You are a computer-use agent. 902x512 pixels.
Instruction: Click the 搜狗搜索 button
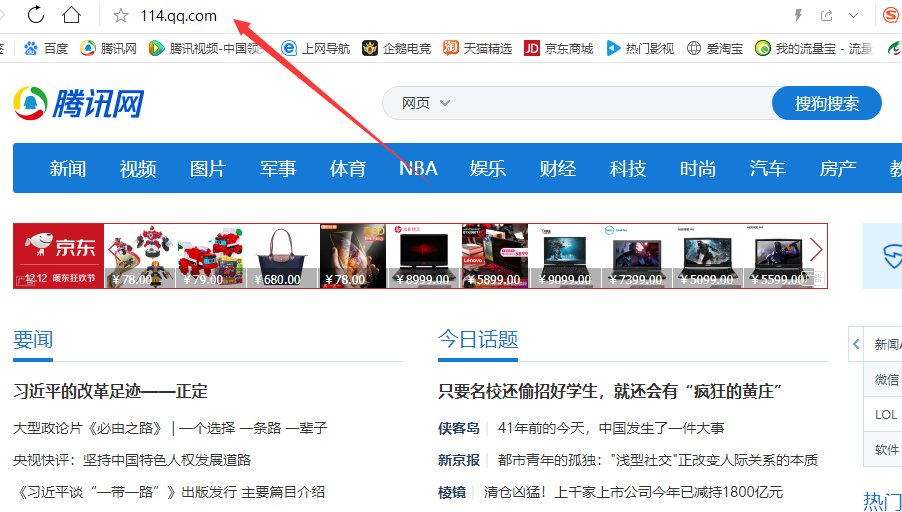pos(827,104)
